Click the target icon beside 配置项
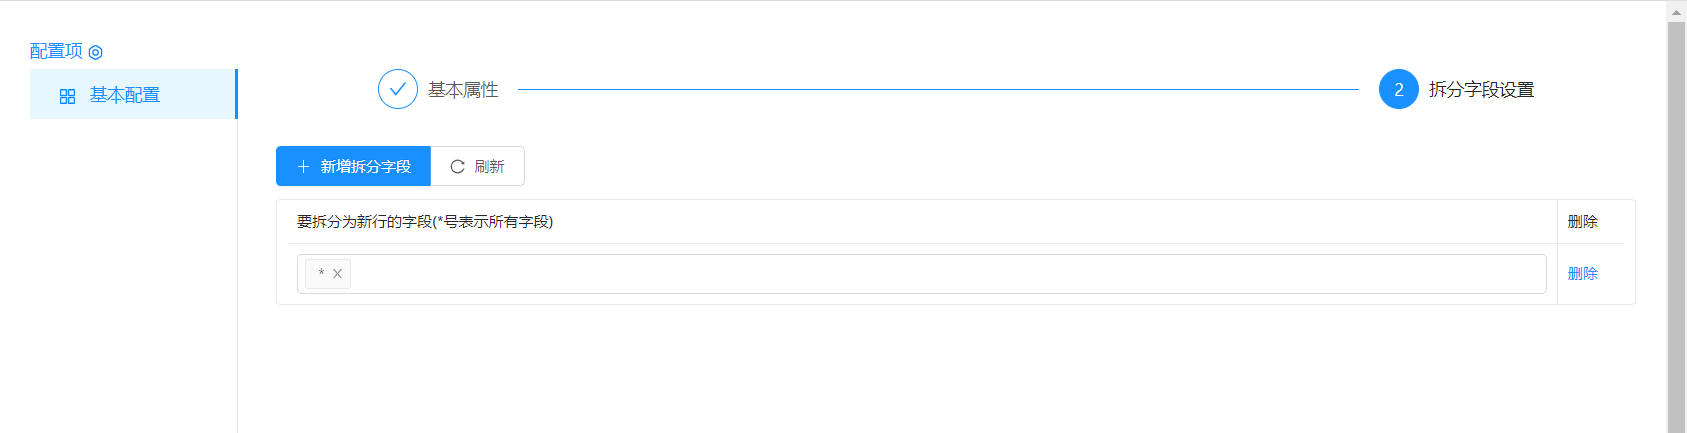The height and width of the screenshot is (433, 1687). [96, 52]
